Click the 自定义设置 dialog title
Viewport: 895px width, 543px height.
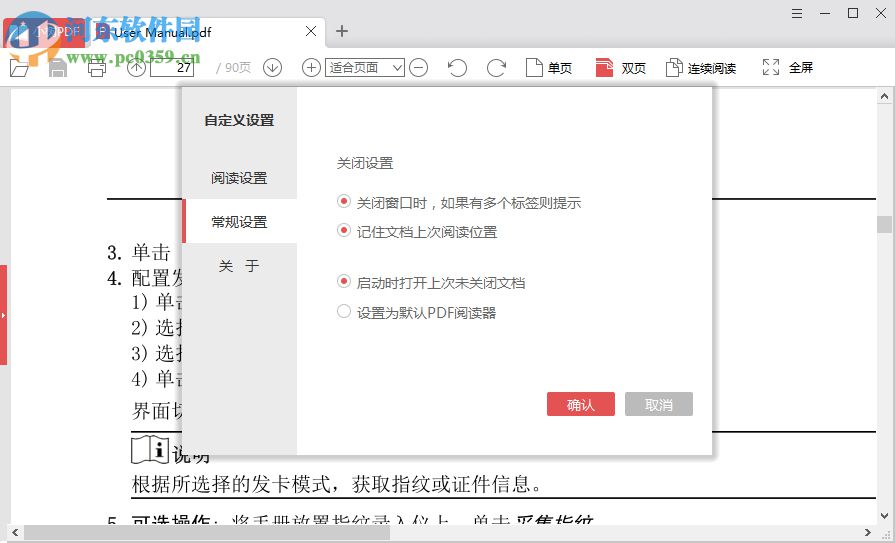(x=239, y=120)
